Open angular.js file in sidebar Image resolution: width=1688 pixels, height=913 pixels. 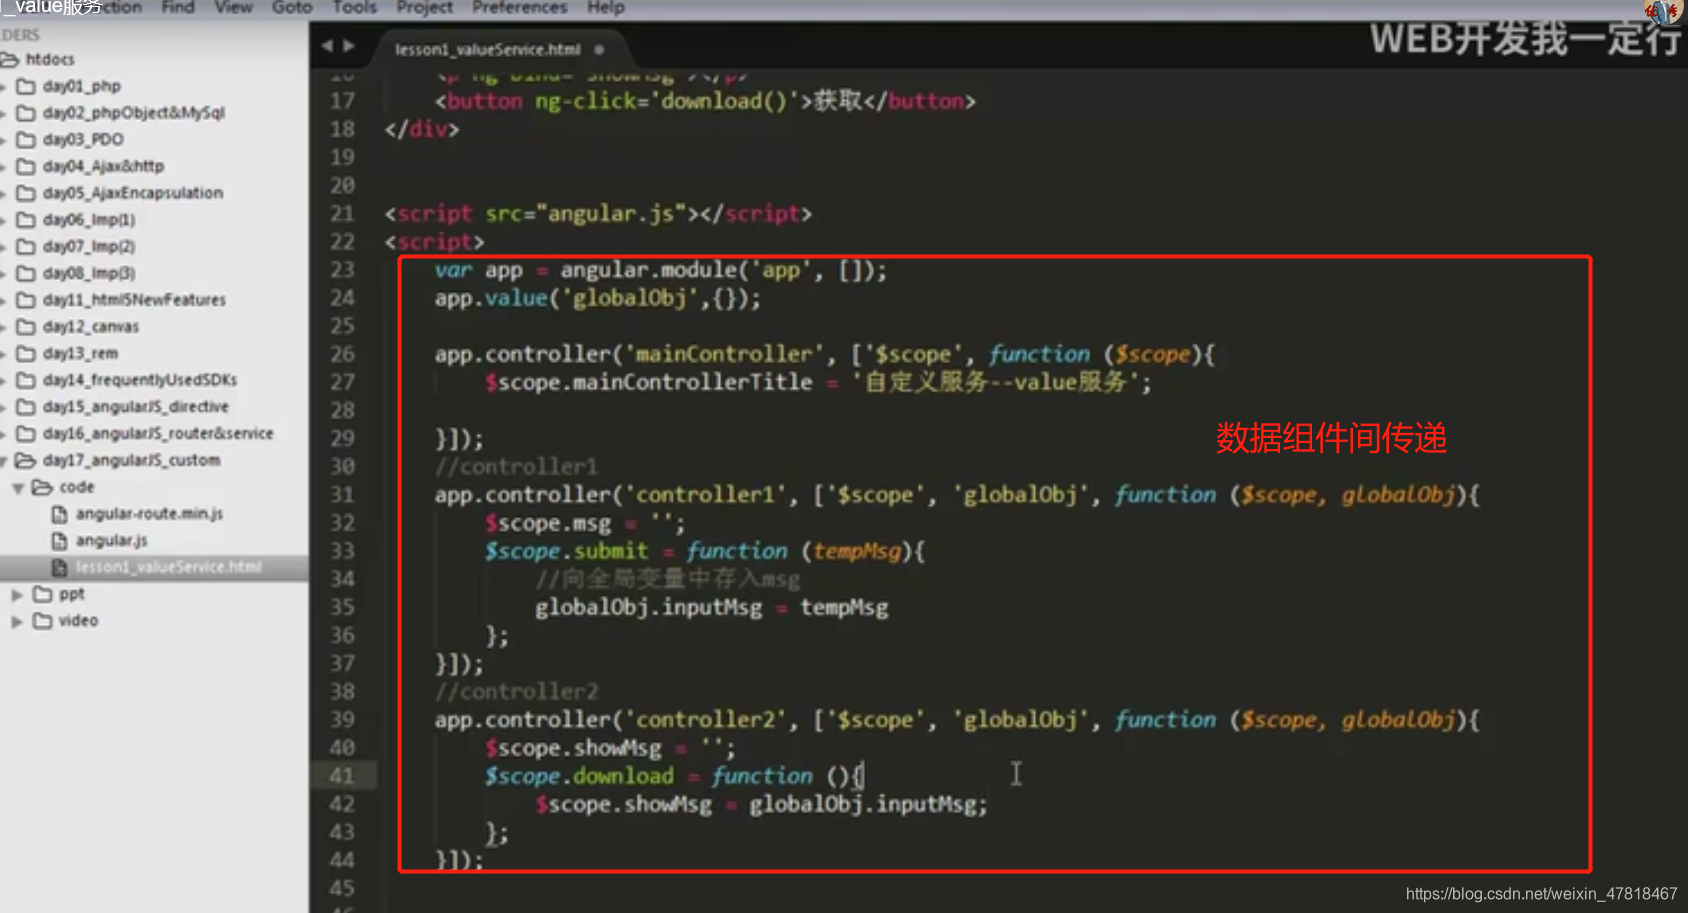point(112,541)
